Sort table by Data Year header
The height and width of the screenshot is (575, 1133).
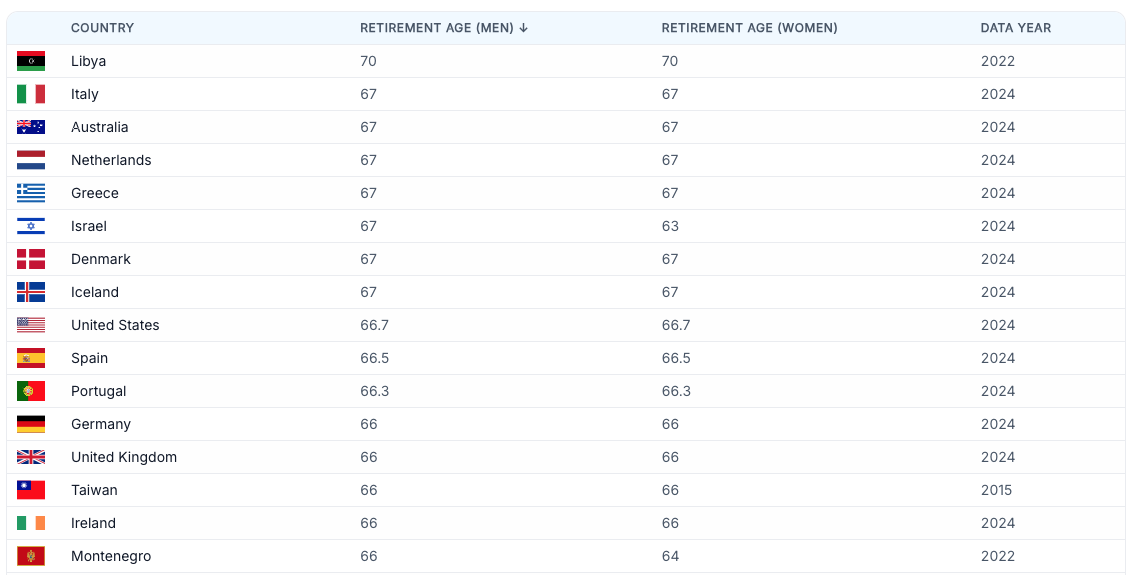(1015, 28)
